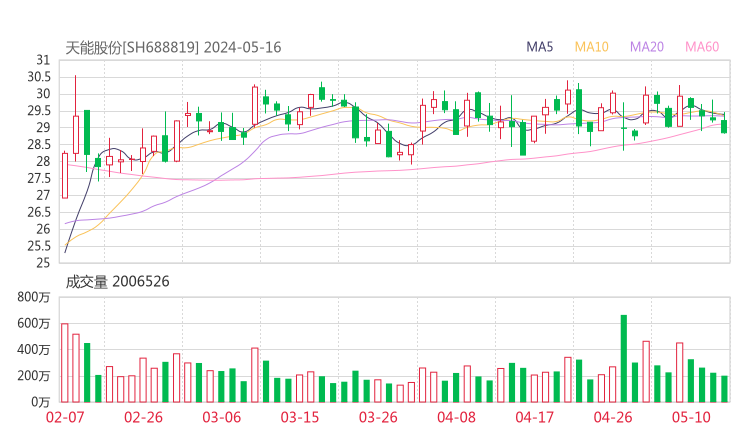Click the 03-26 date axis label

tap(378, 417)
